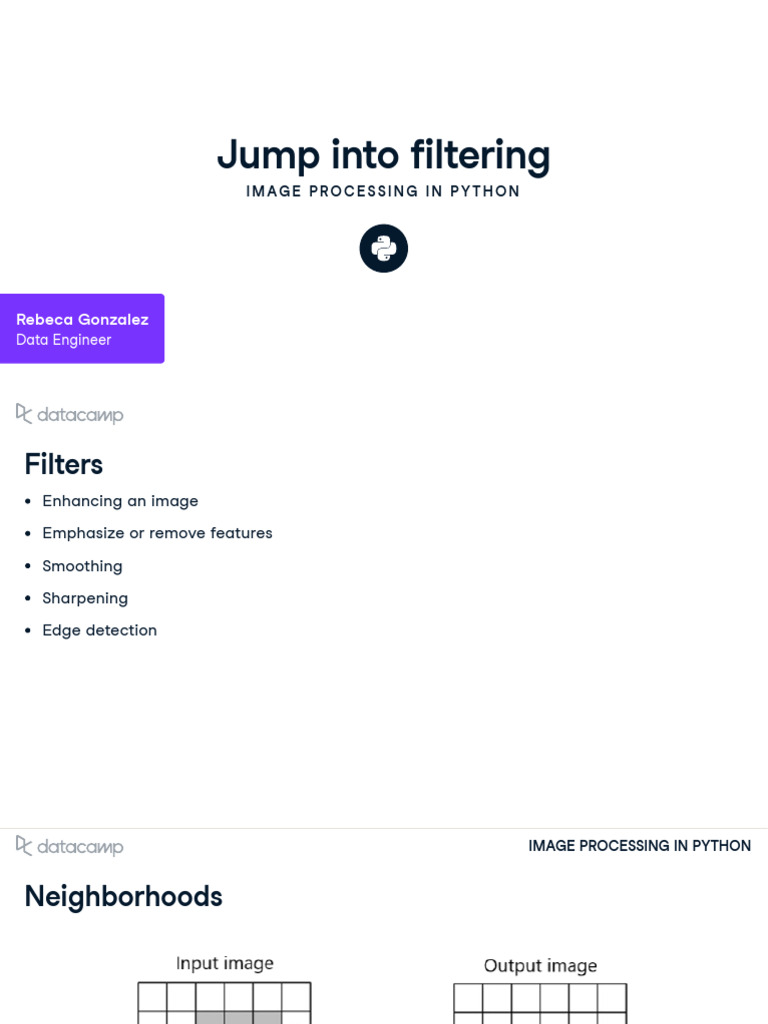The height and width of the screenshot is (1024, 768).
Task: Click the Output image label
Action: click(x=540, y=966)
